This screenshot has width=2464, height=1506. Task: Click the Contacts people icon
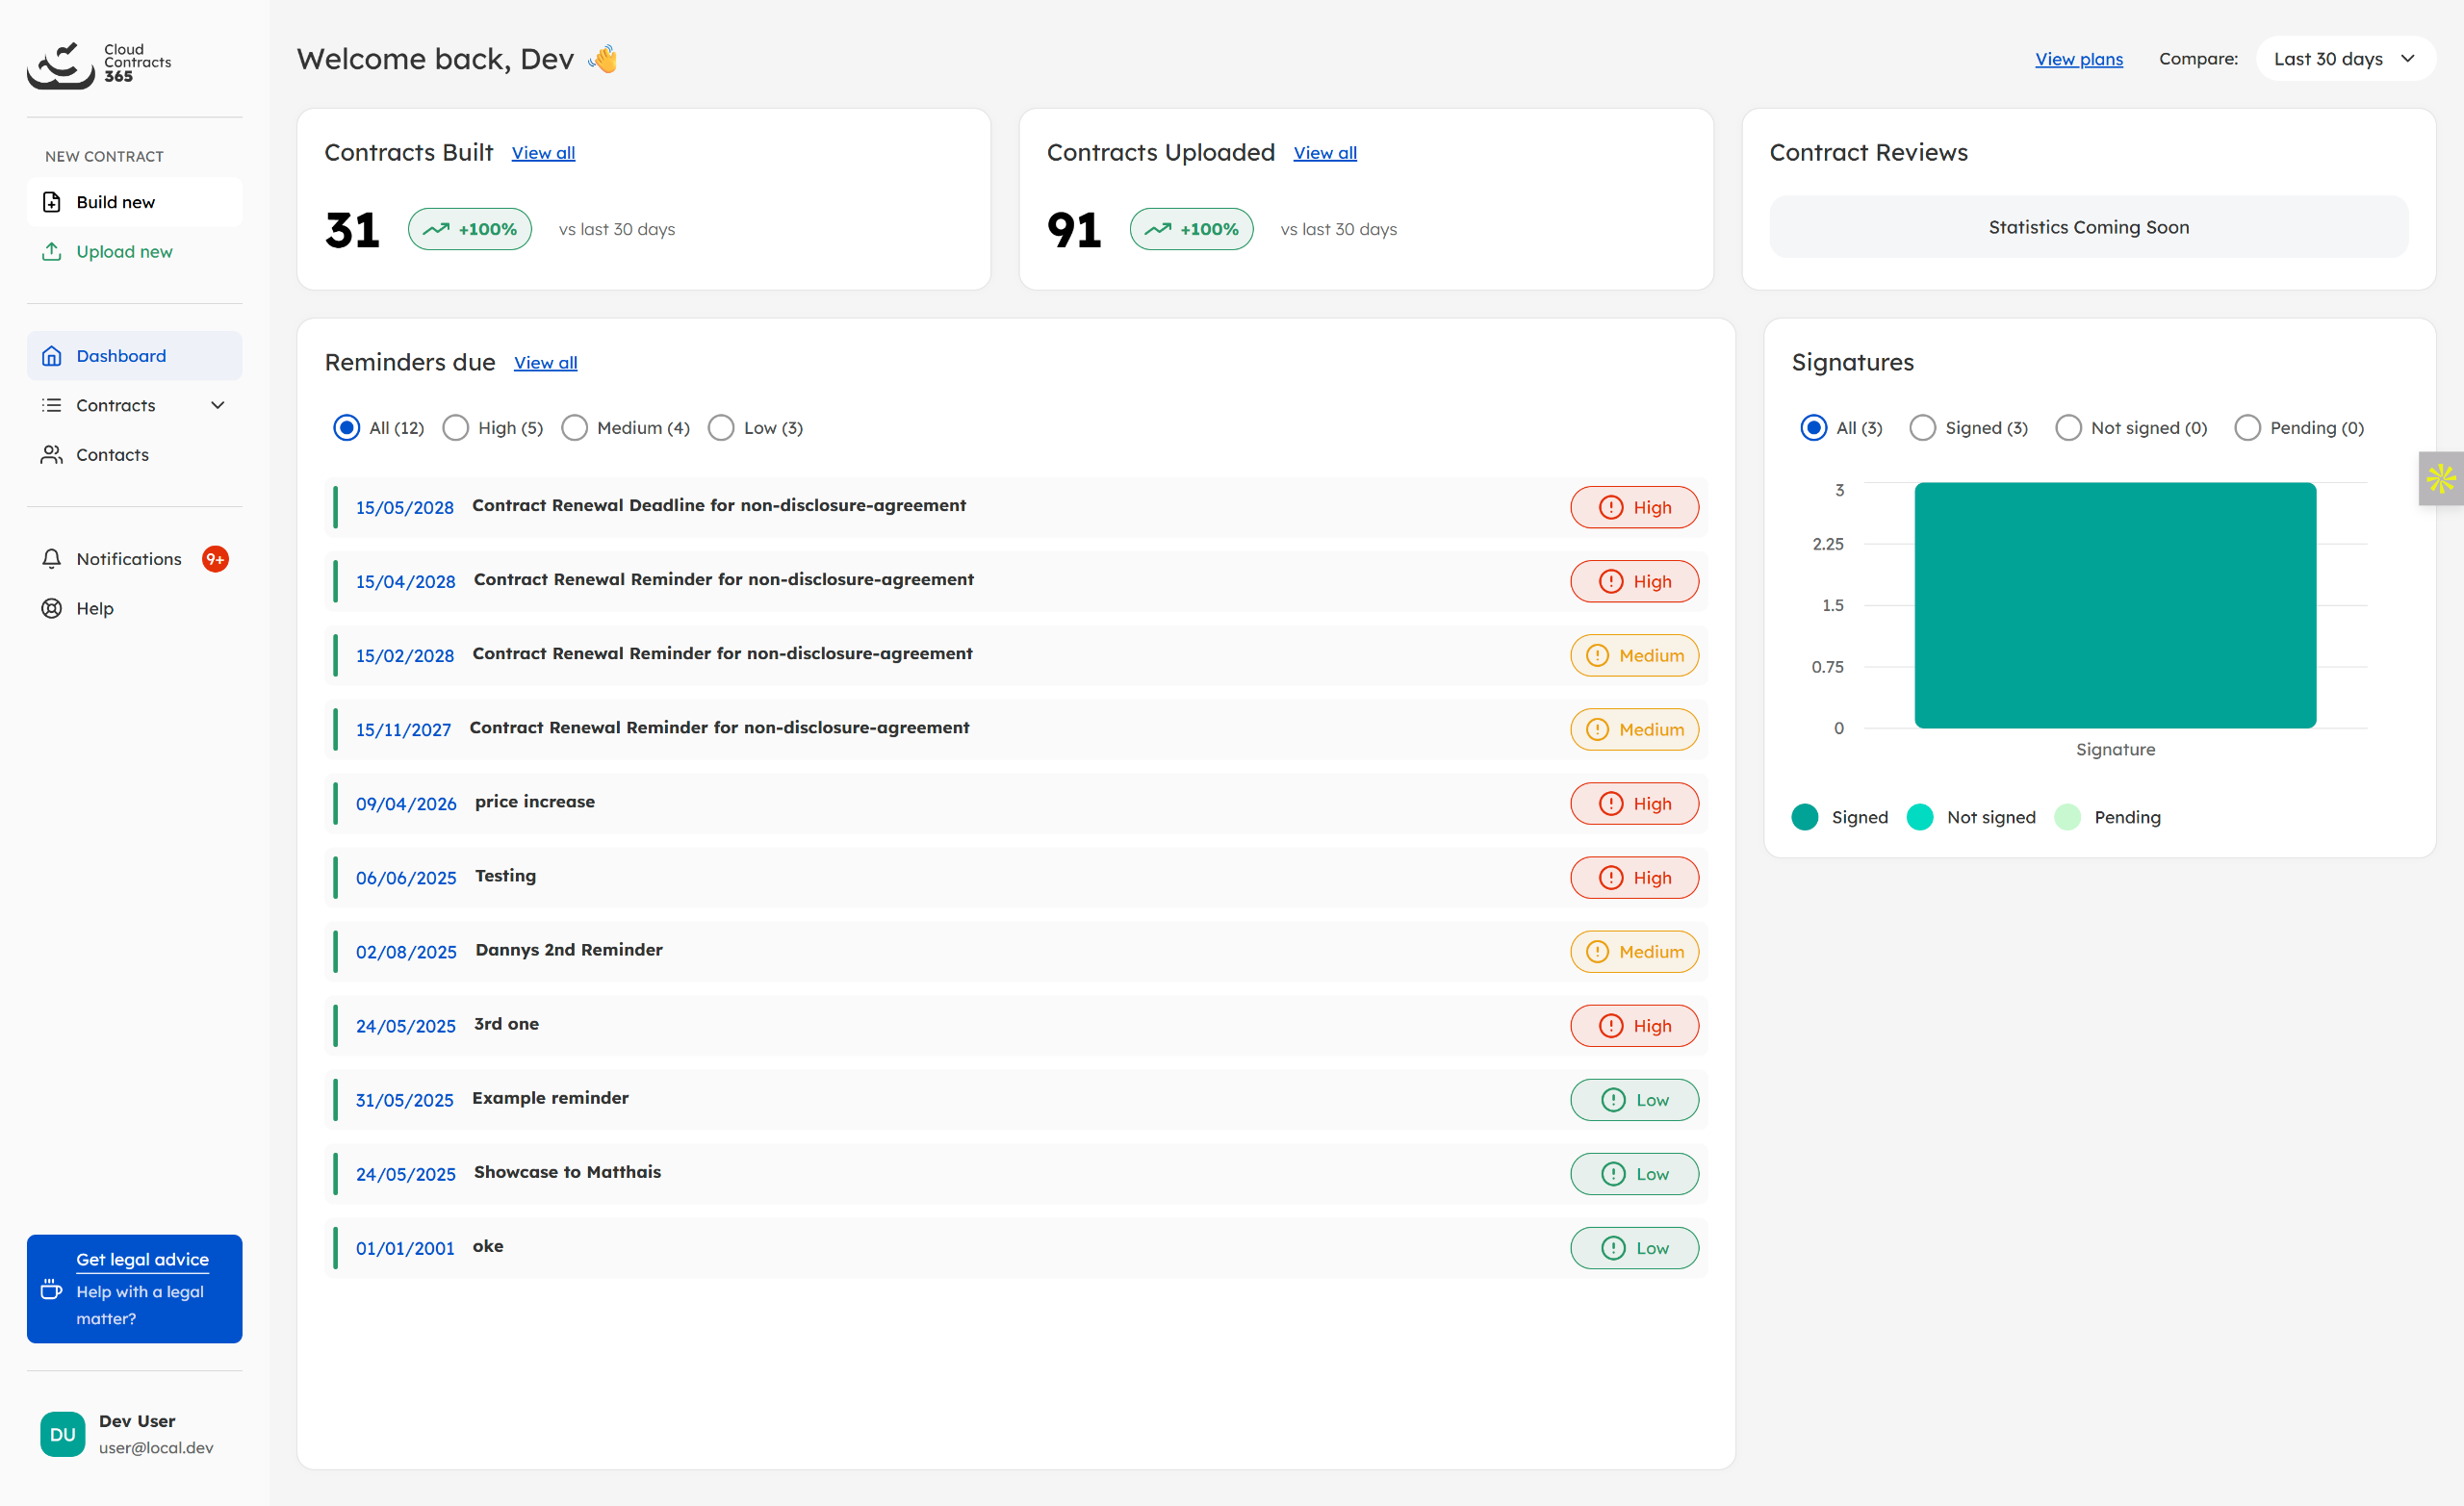52,455
